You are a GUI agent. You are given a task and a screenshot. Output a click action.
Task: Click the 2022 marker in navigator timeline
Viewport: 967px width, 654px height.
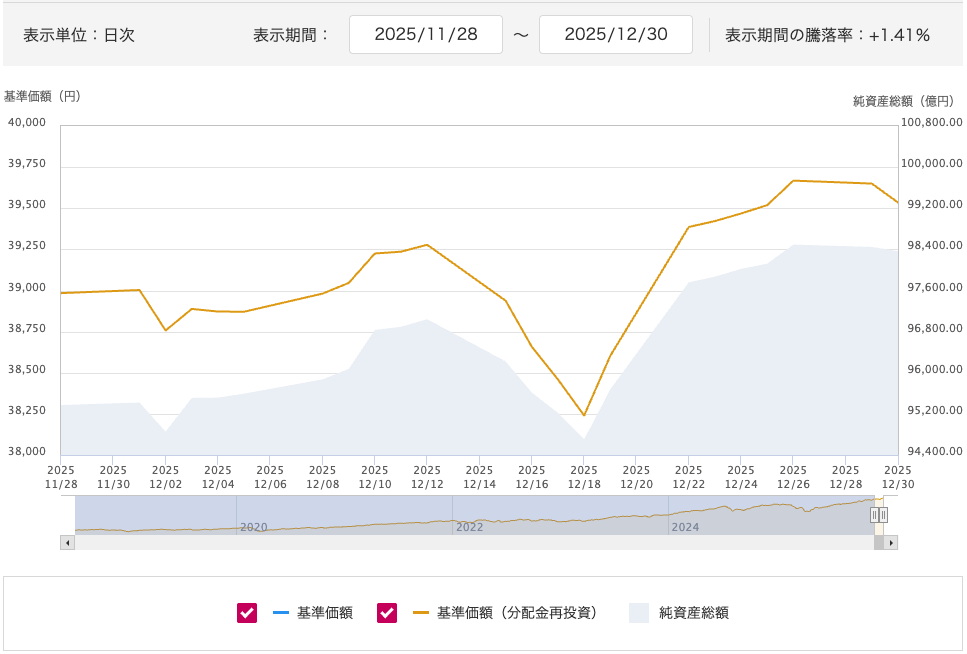(x=469, y=526)
